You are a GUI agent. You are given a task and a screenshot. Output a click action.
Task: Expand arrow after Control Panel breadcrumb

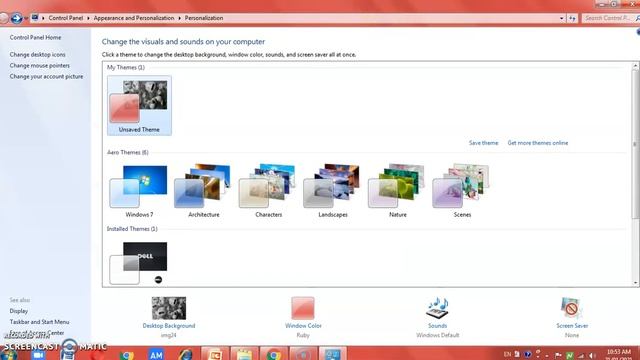pos(88,18)
